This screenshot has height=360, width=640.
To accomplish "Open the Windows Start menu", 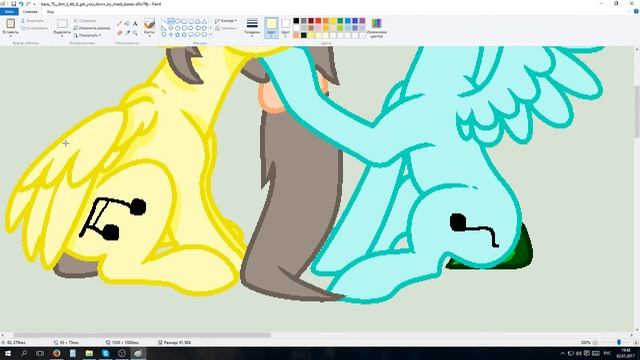I will 8,353.
